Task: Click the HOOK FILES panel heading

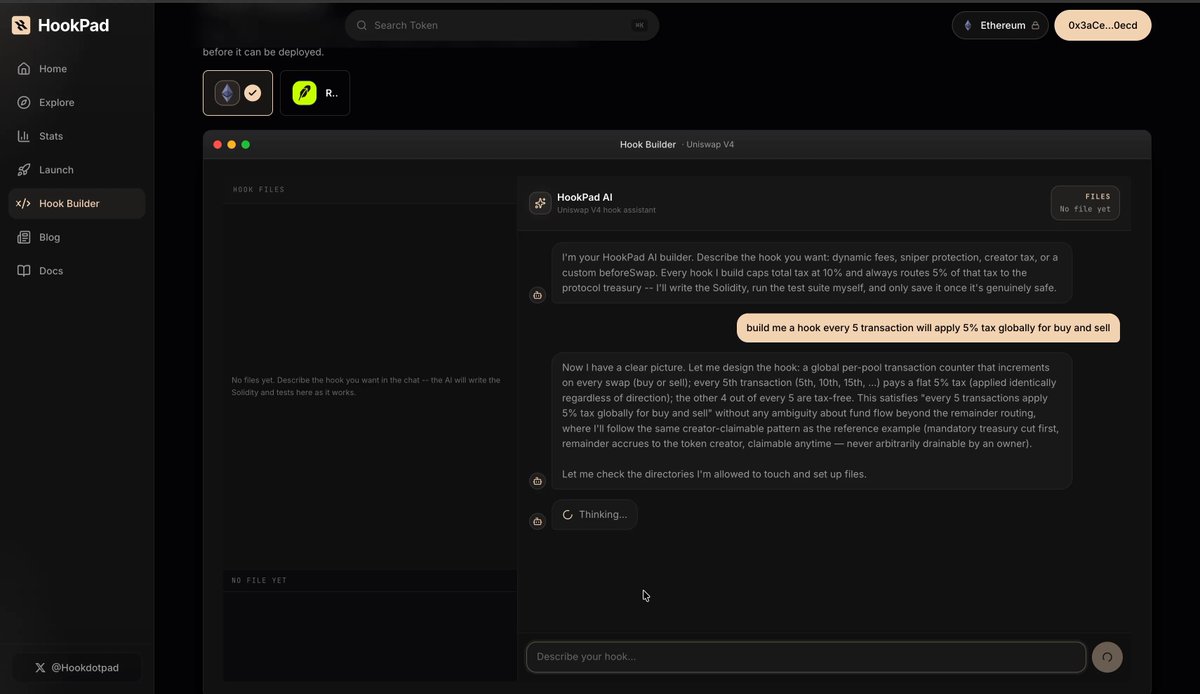Action: click(259, 190)
